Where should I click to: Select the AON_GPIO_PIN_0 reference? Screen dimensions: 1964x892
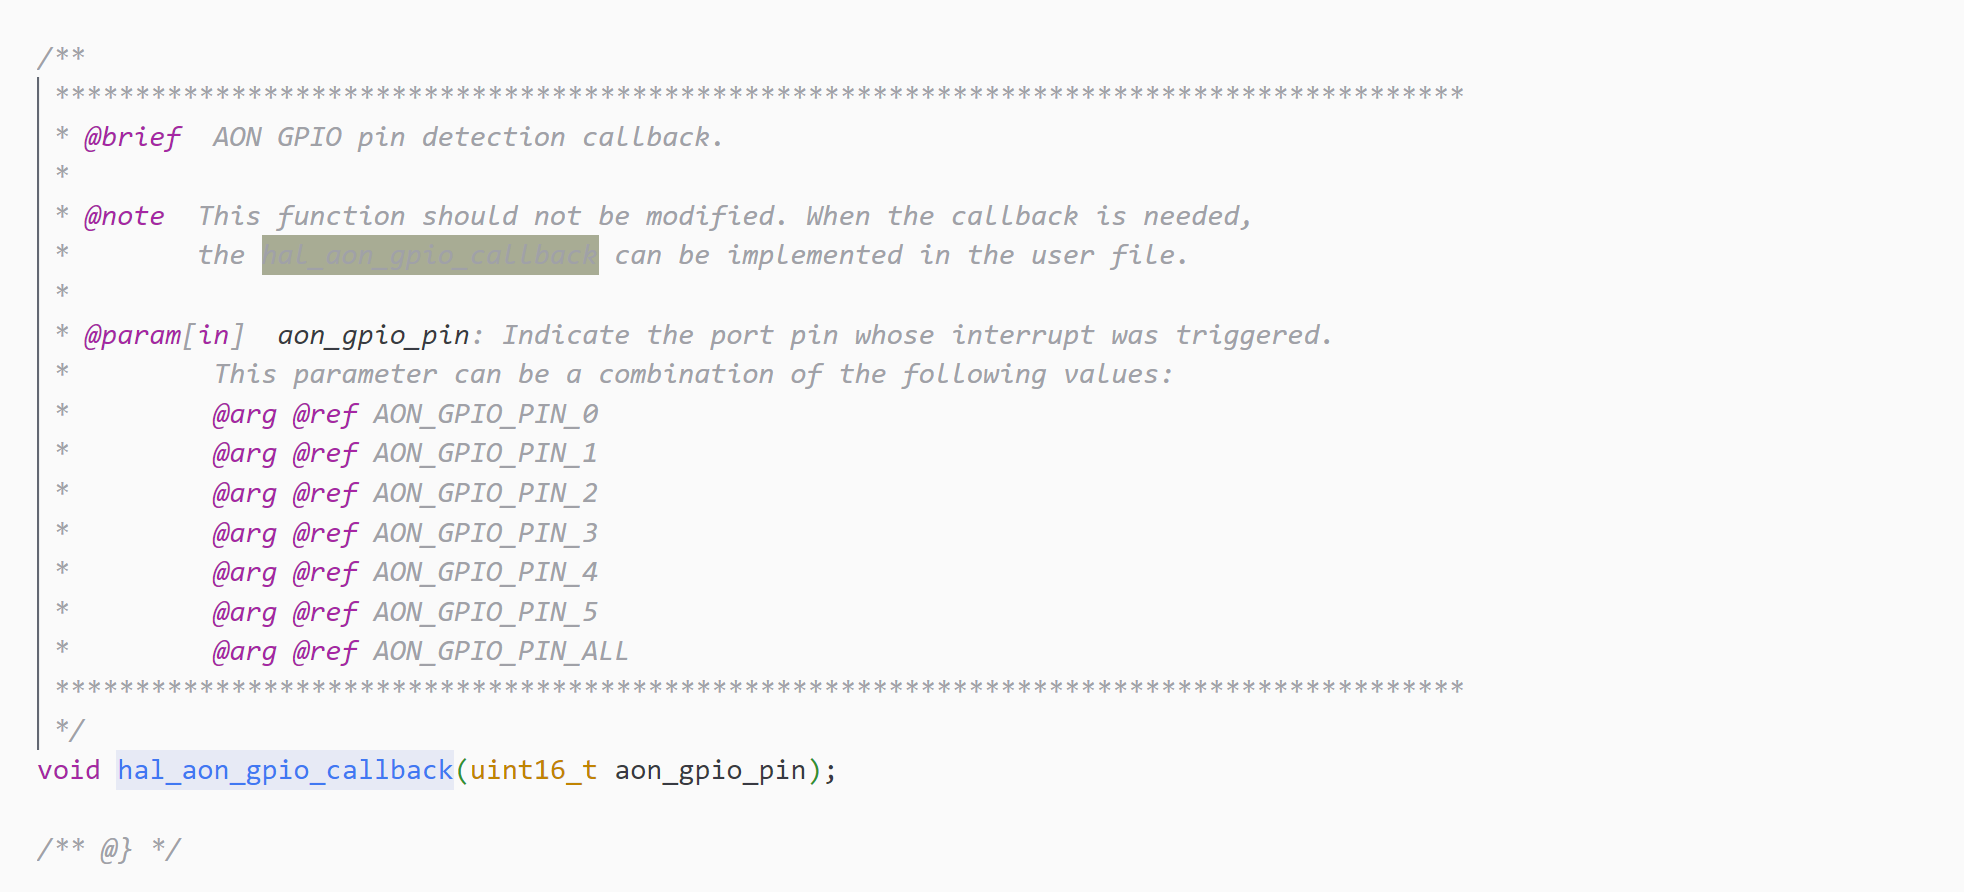(x=485, y=414)
